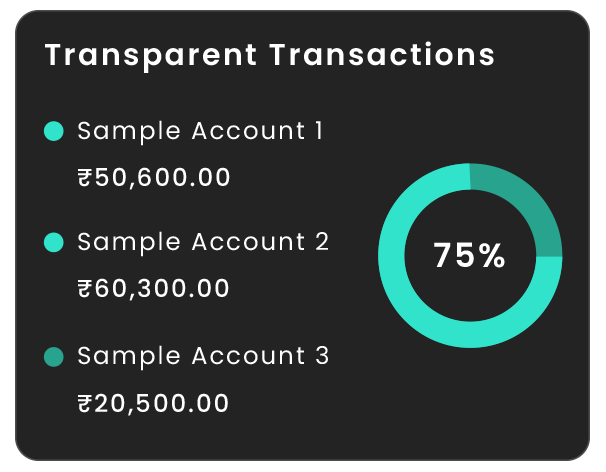606x472 pixels.
Task: Click the dark teal dot beside Sample Account 3
Action: pyautogui.click(x=55, y=356)
